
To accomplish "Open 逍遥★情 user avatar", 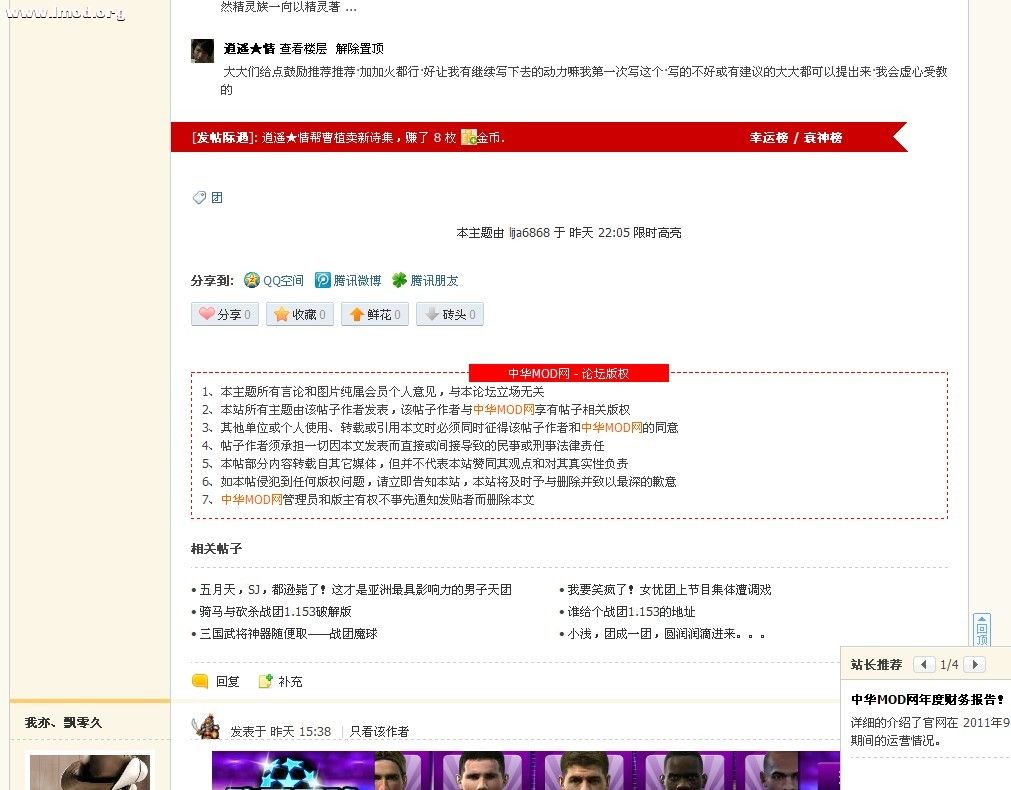I will click(x=202, y=51).
